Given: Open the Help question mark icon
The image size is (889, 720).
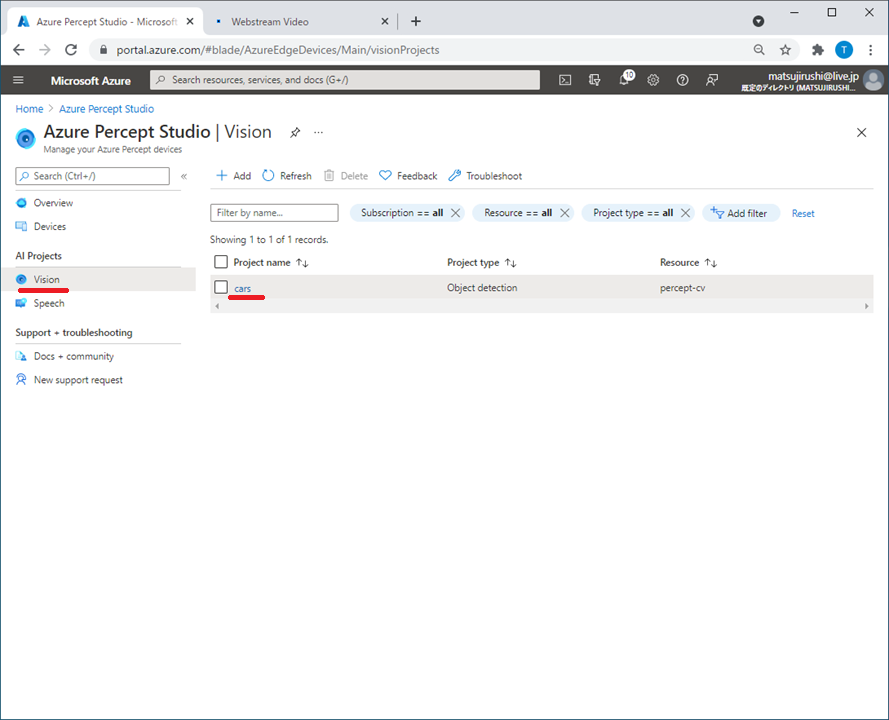Looking at the screenshot, I should point(683,80).
